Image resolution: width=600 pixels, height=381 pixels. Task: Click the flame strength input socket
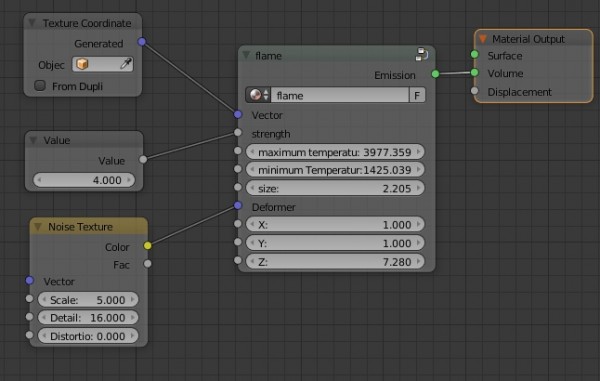click(x=238, y=132)
